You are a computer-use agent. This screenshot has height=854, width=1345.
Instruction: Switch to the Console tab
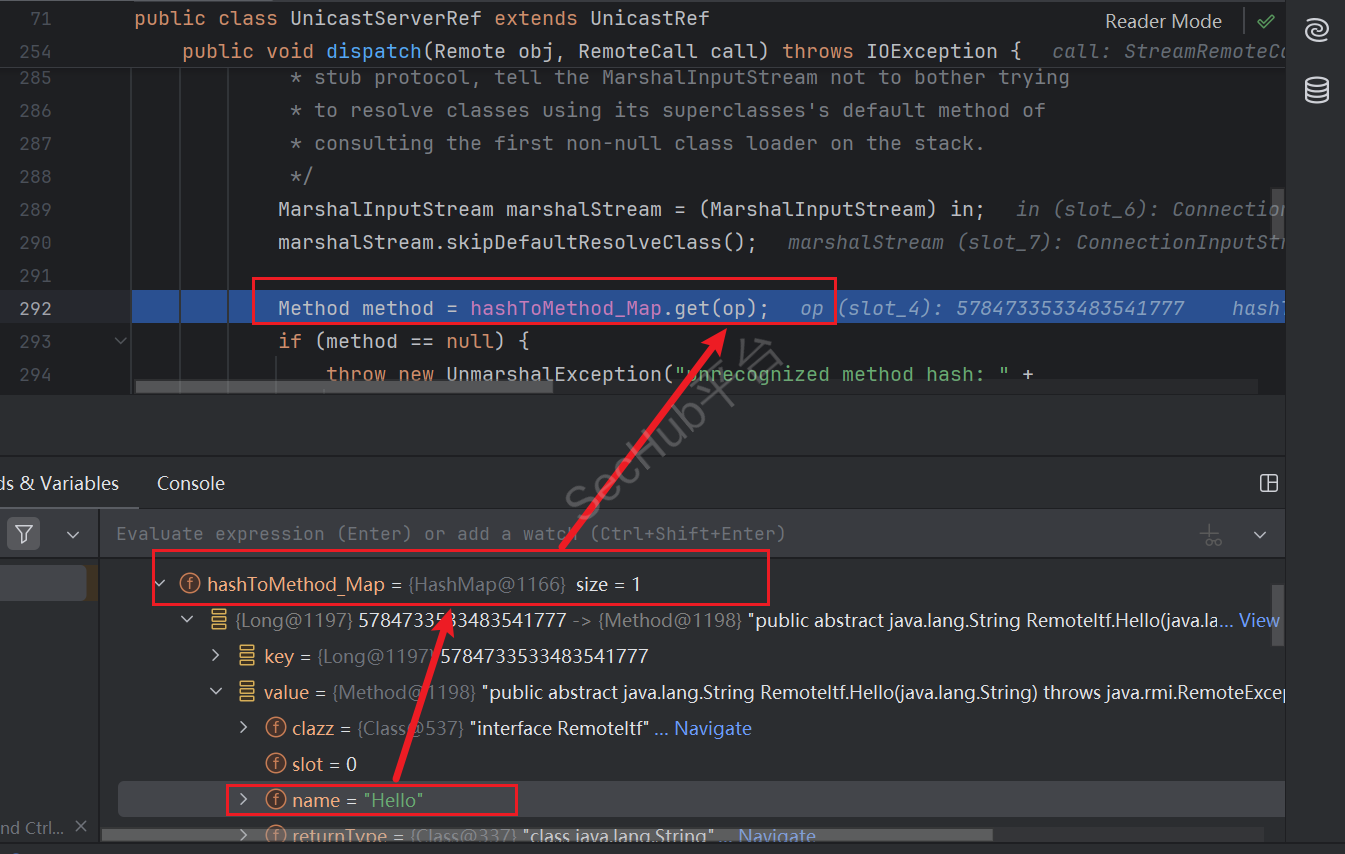(x=190, y=484)
